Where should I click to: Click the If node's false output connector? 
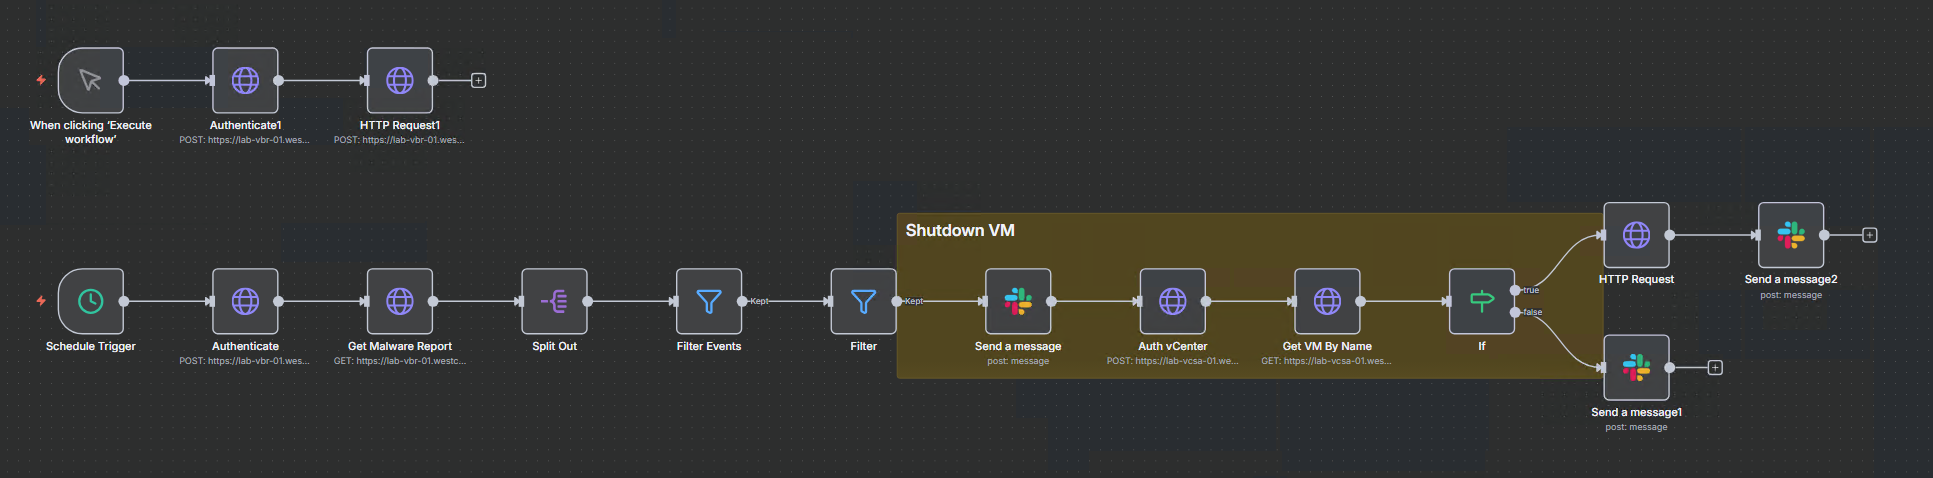tap(1515, 312)
